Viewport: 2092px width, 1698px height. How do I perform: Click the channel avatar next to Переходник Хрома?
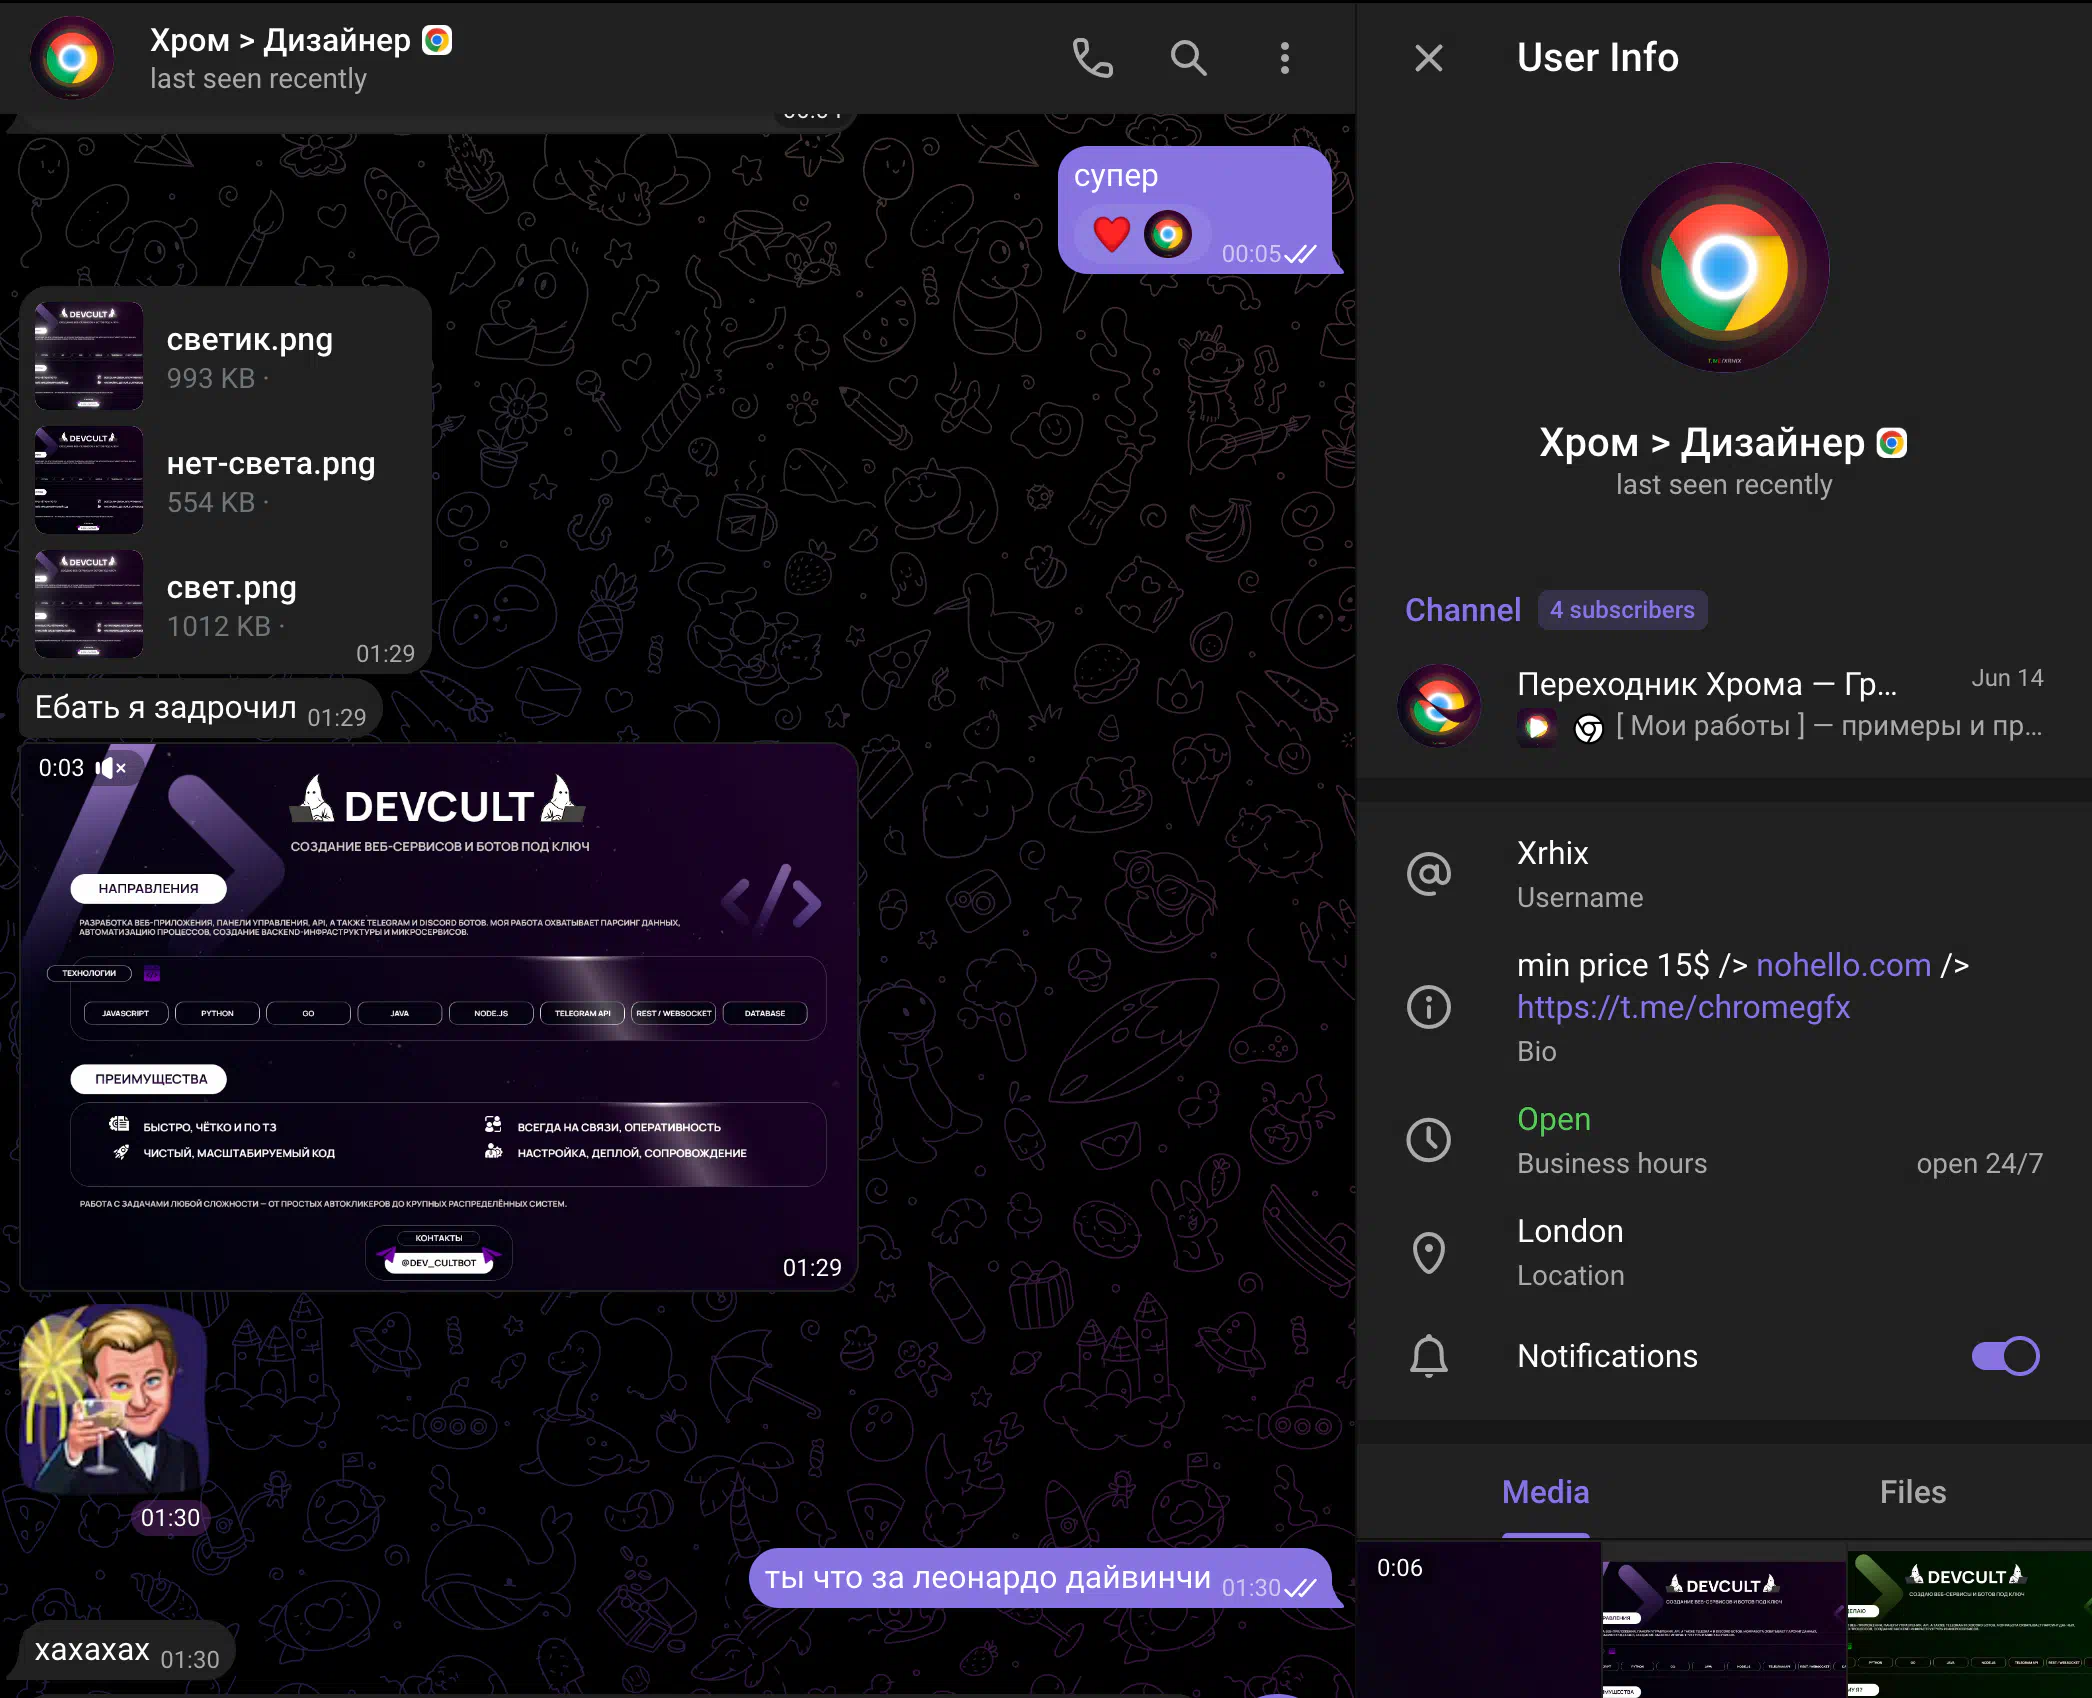coord(1439,705)
